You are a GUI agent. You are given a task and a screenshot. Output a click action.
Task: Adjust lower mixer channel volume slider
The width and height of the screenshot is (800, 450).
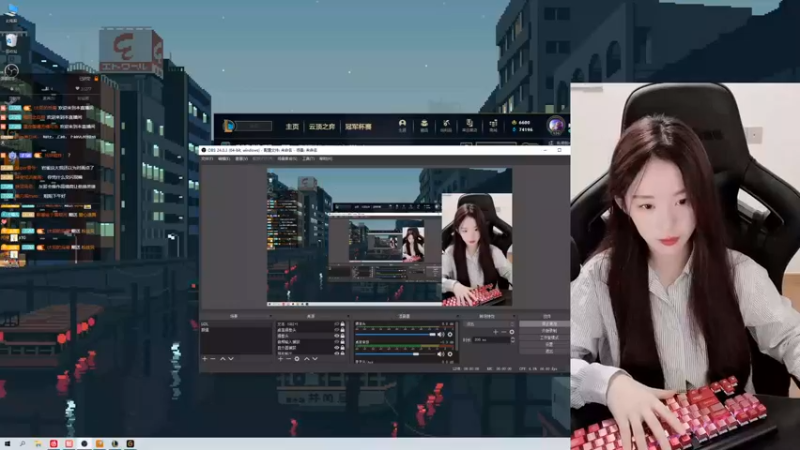coord(395,354)
